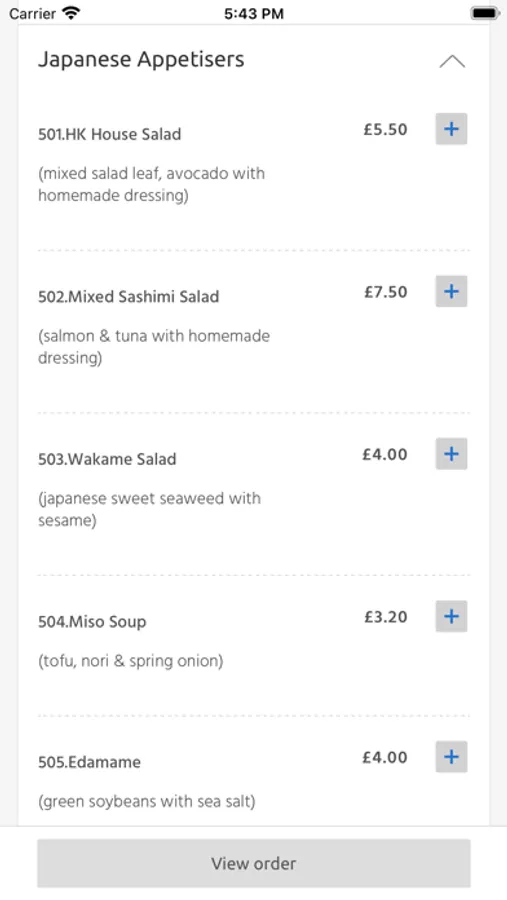The height and width of the screenshot is (900, 507).
Task: Select the 503.Wakame Salad item name
Action: coord(107,459)
